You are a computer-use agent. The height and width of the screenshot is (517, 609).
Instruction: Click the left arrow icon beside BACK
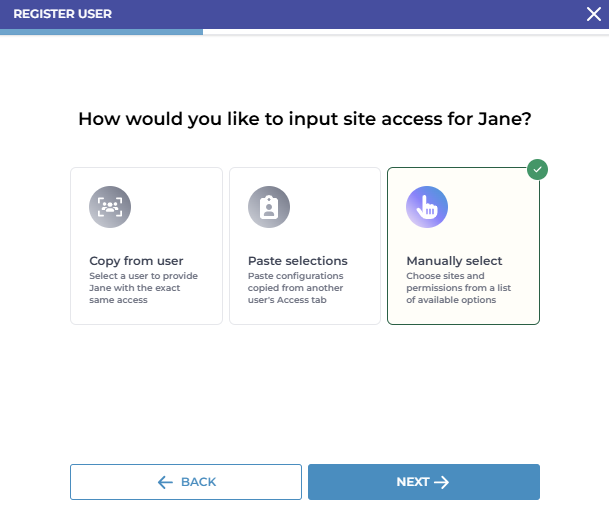click(166, 482)
